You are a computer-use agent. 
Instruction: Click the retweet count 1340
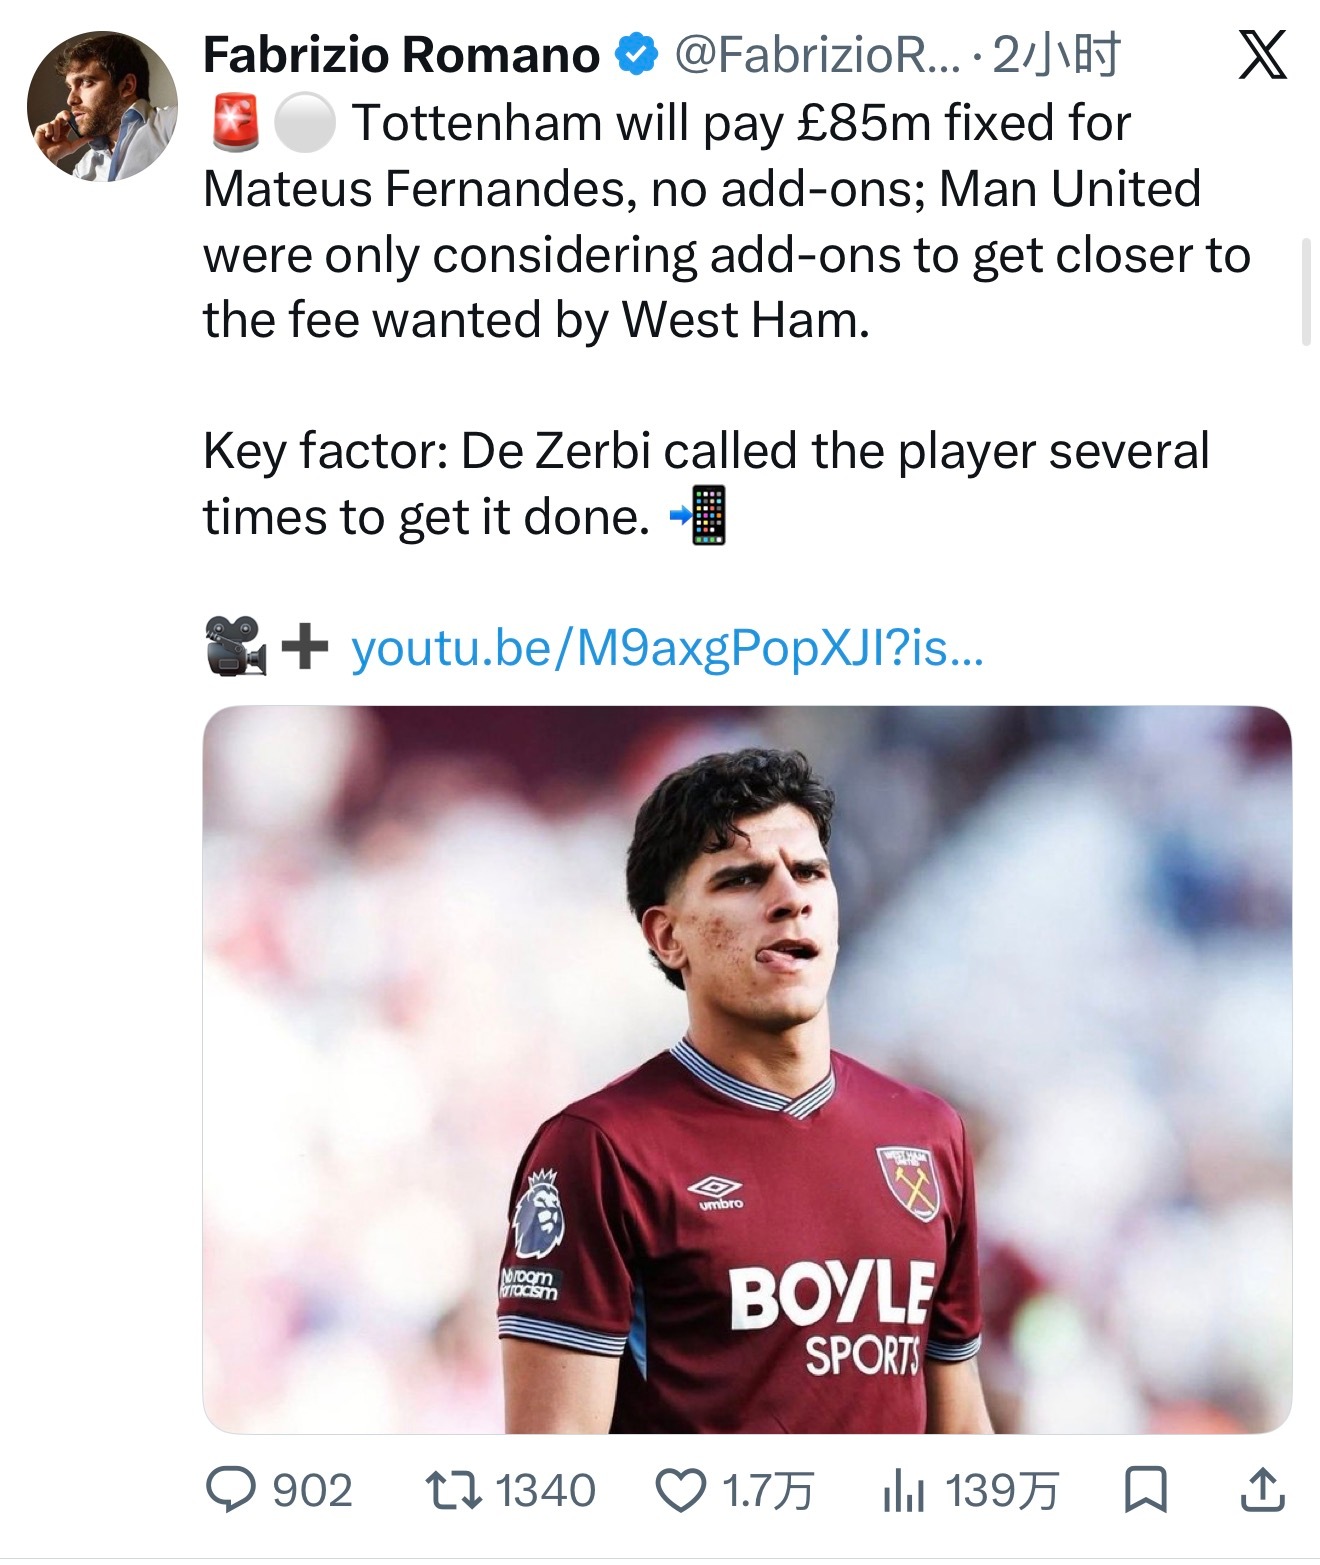tap(546, 1491)
